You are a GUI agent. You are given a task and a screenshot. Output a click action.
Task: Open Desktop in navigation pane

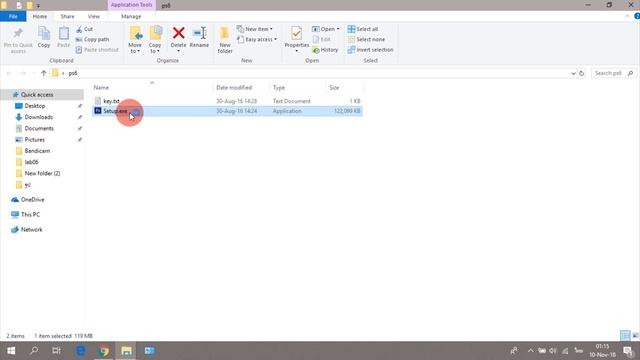click(x=35, y=106)
